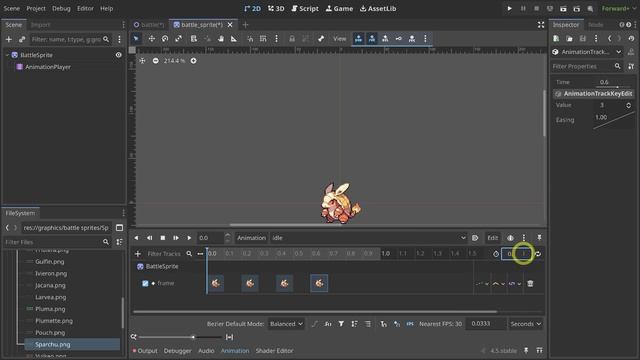Toggle the FPS compatibility mode button
The image size is (640, 360).
[x=410, y=324]
